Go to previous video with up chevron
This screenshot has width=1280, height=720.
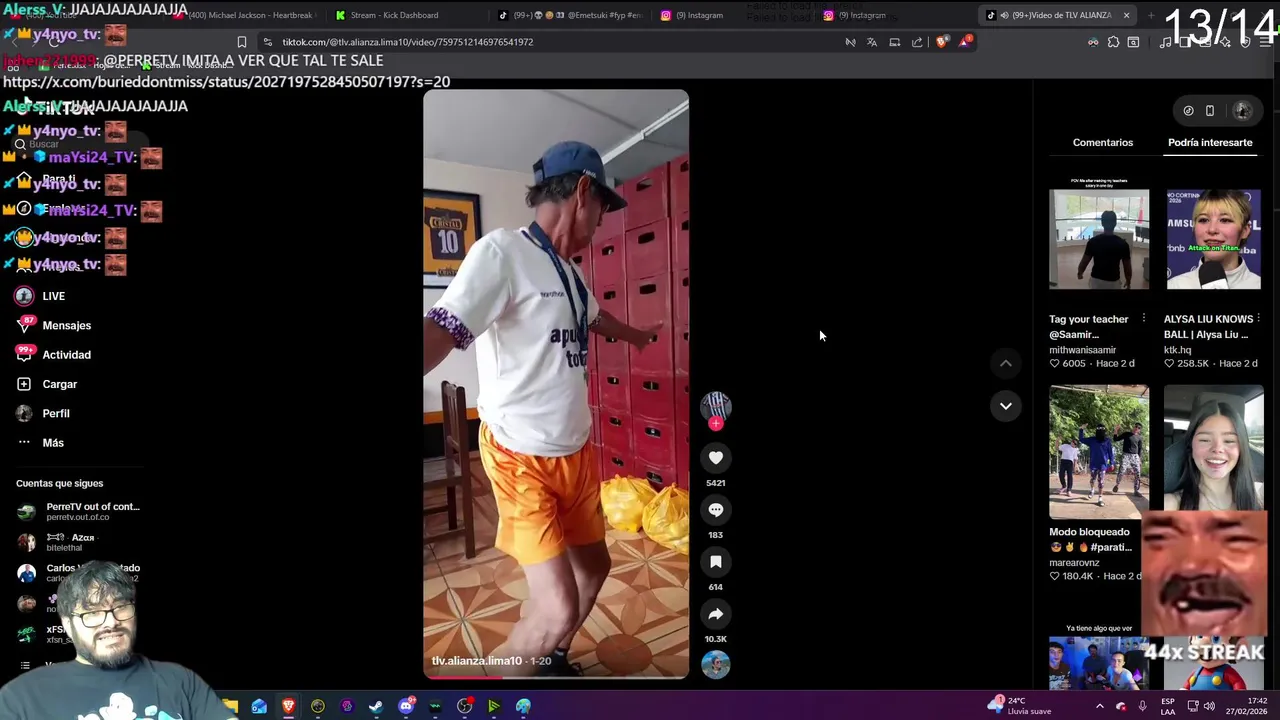(1005, 364)
